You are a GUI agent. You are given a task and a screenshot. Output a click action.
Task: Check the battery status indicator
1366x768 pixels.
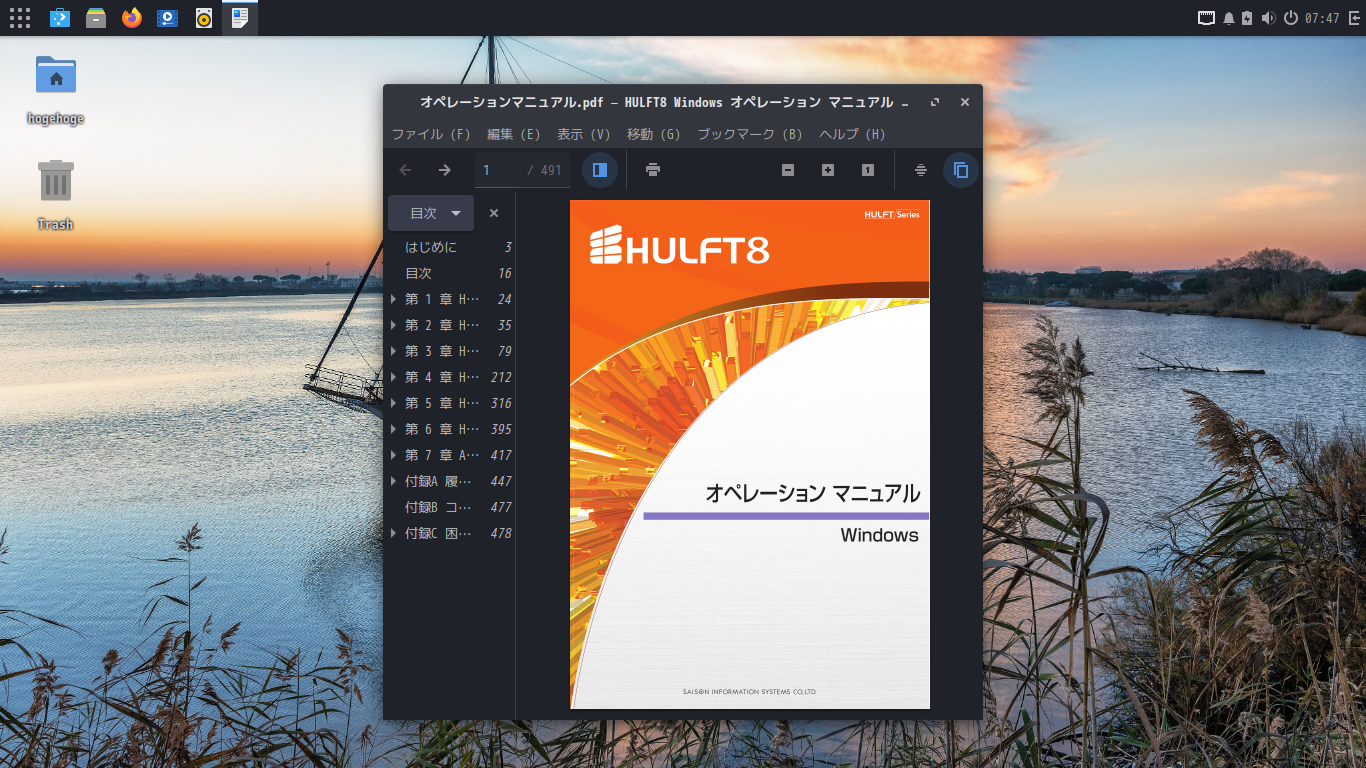pos(1247,18)
